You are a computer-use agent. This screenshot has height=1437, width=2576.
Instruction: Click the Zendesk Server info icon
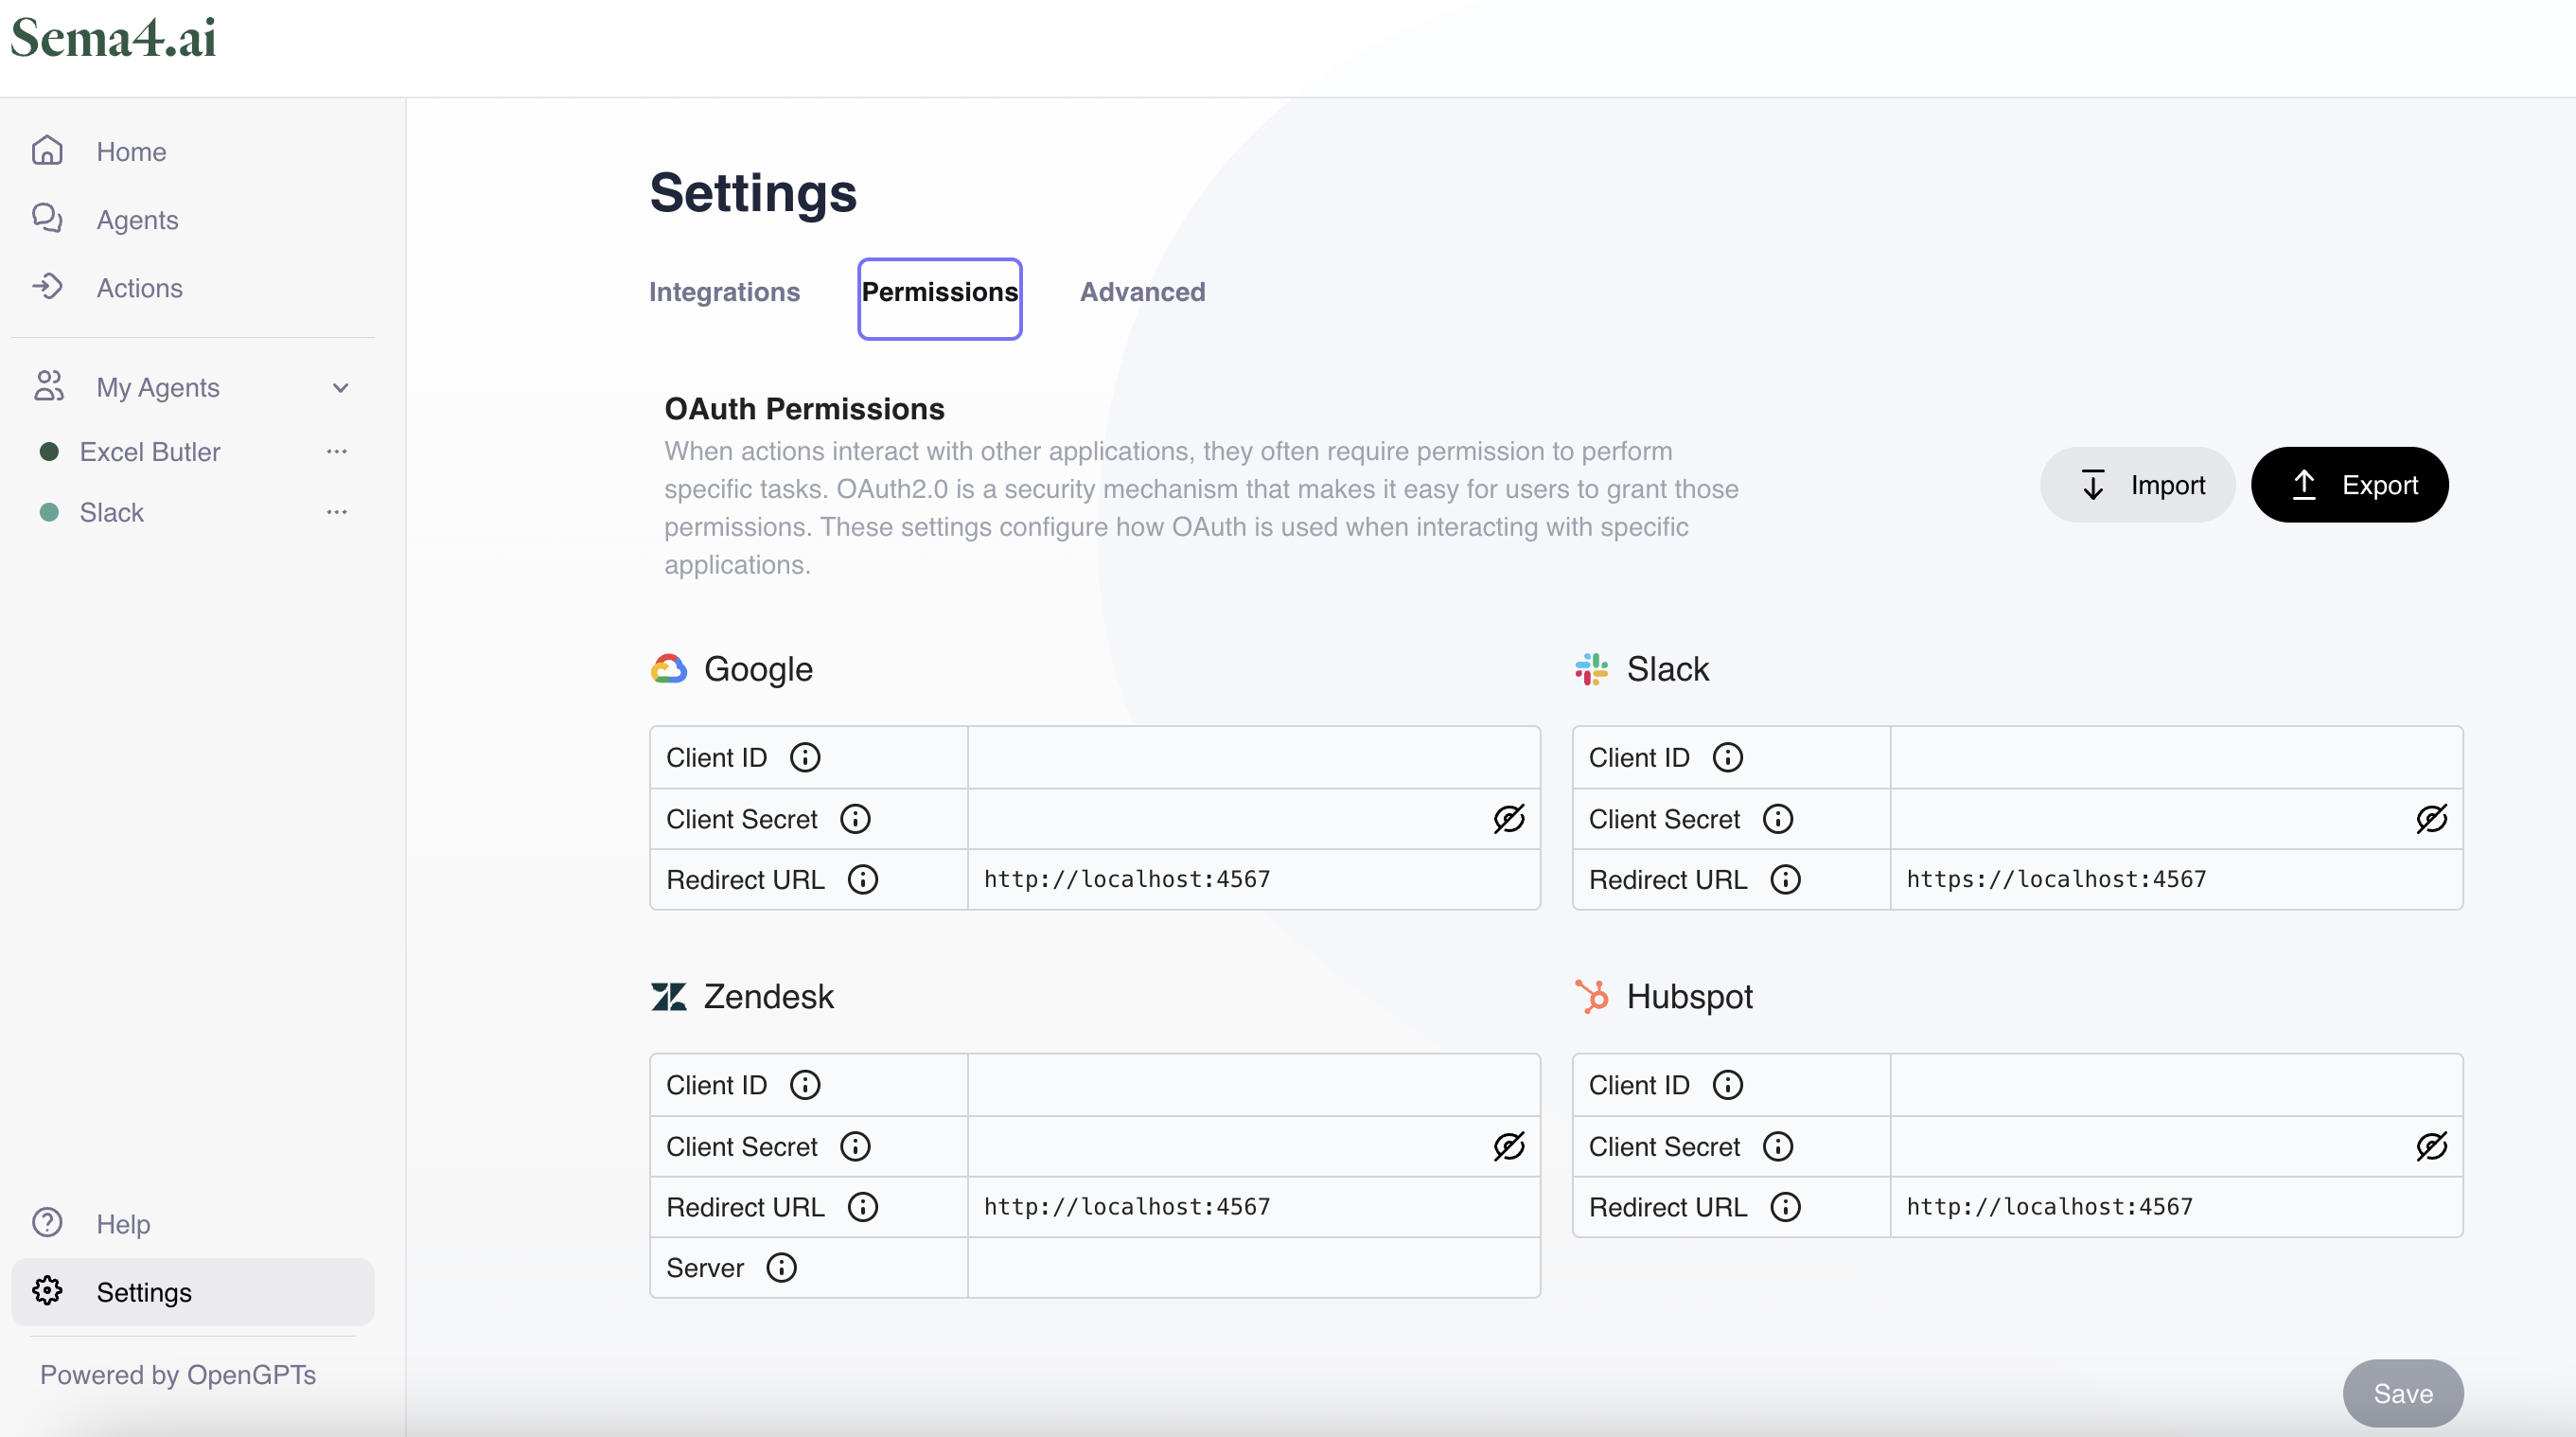coord(781,1267)
